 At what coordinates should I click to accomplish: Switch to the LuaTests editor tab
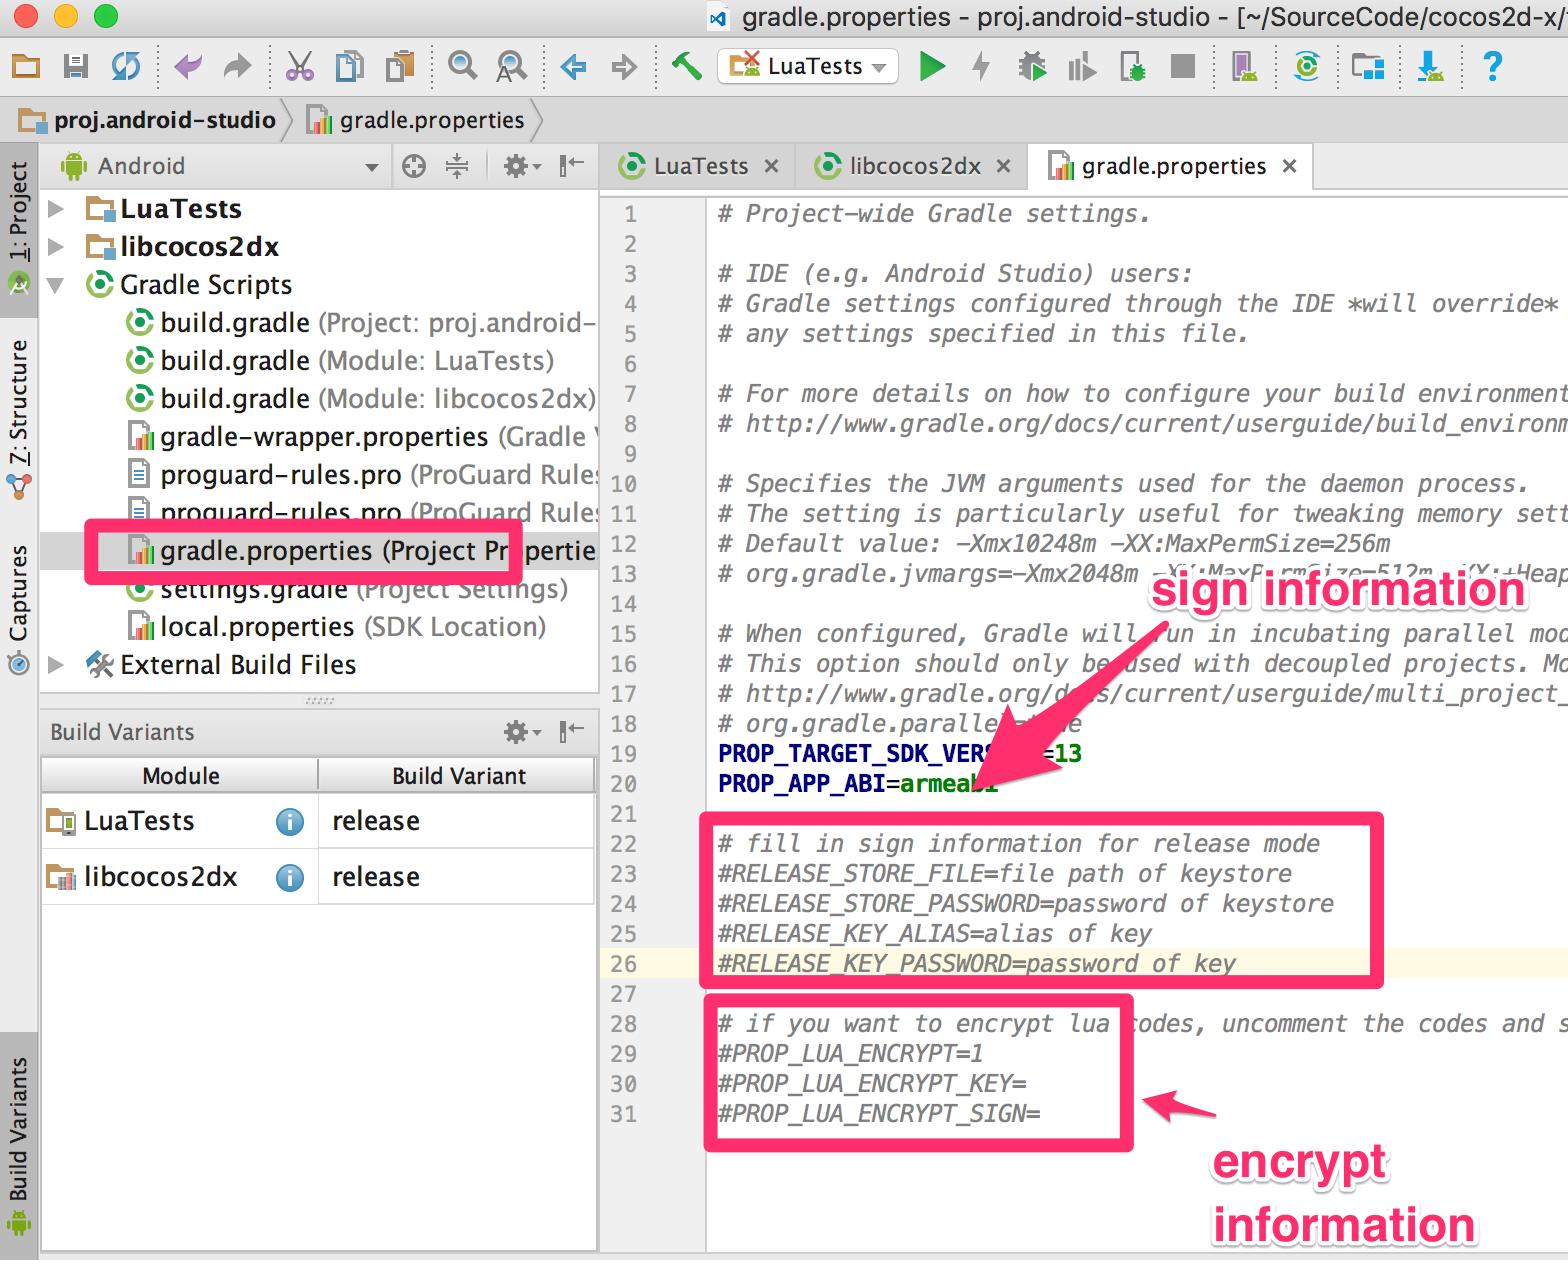point(698,166)
